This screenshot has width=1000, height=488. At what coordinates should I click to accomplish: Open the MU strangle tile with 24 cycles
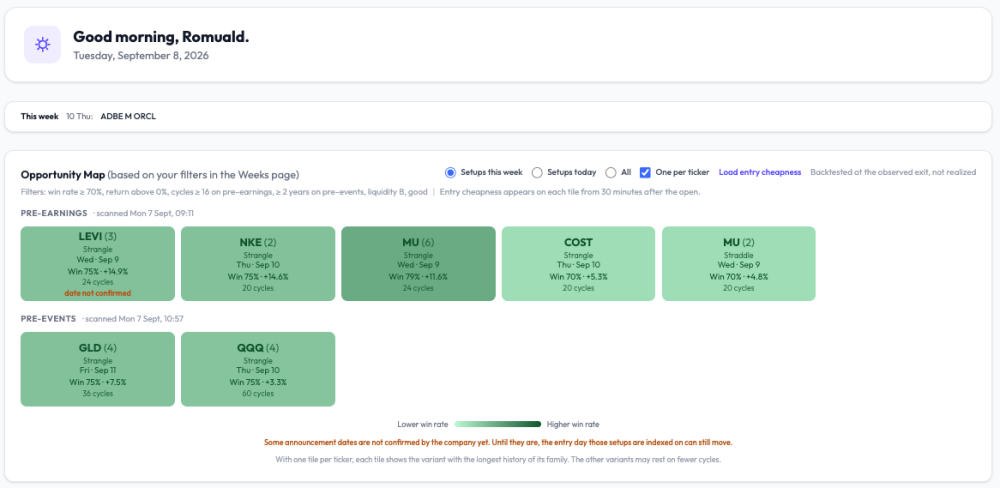[x=418, y=263]
